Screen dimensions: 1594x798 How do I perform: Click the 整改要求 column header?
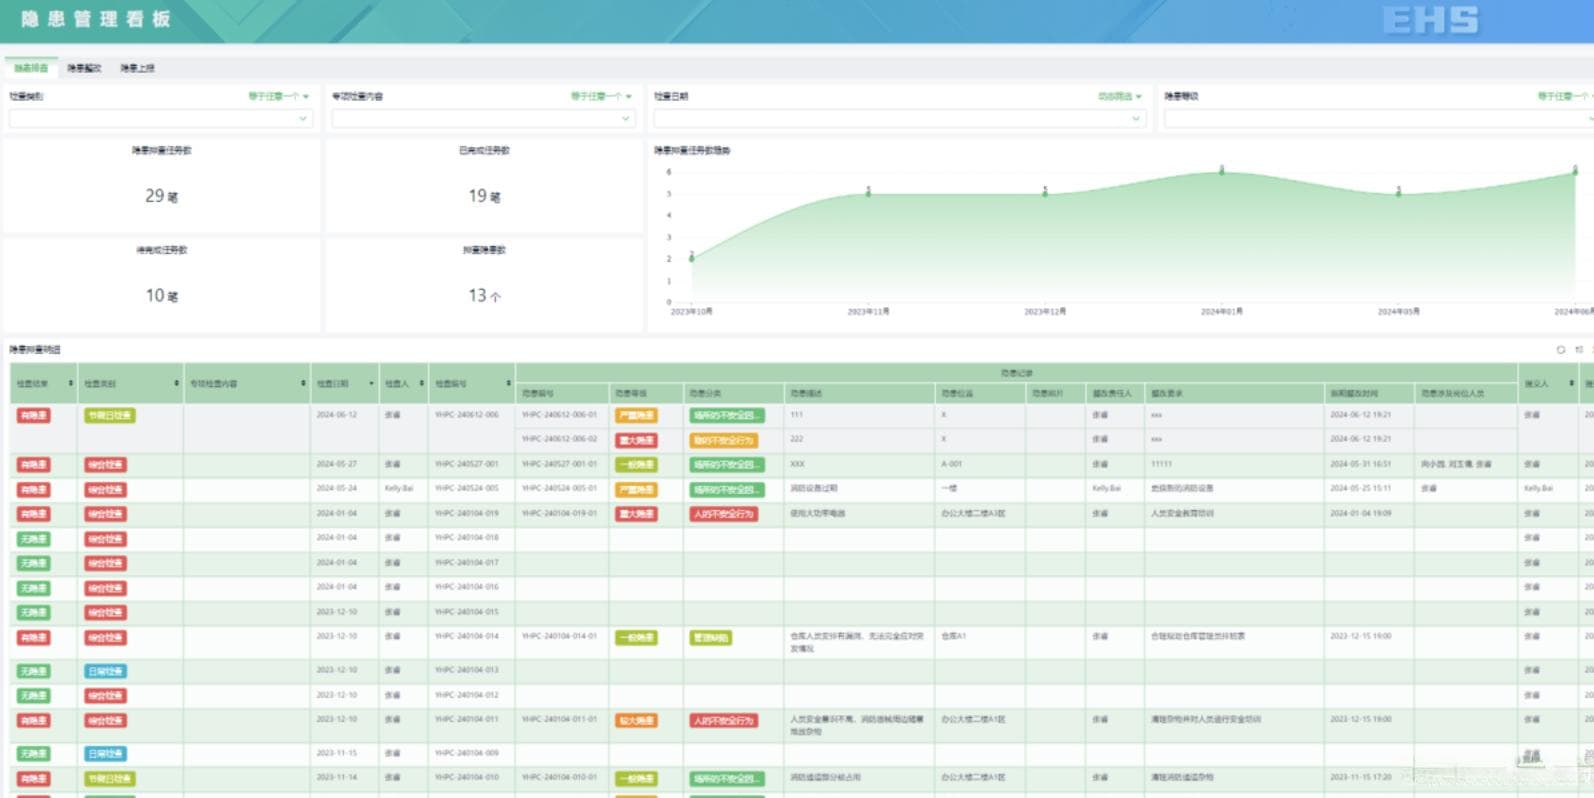click(1234, 393)
